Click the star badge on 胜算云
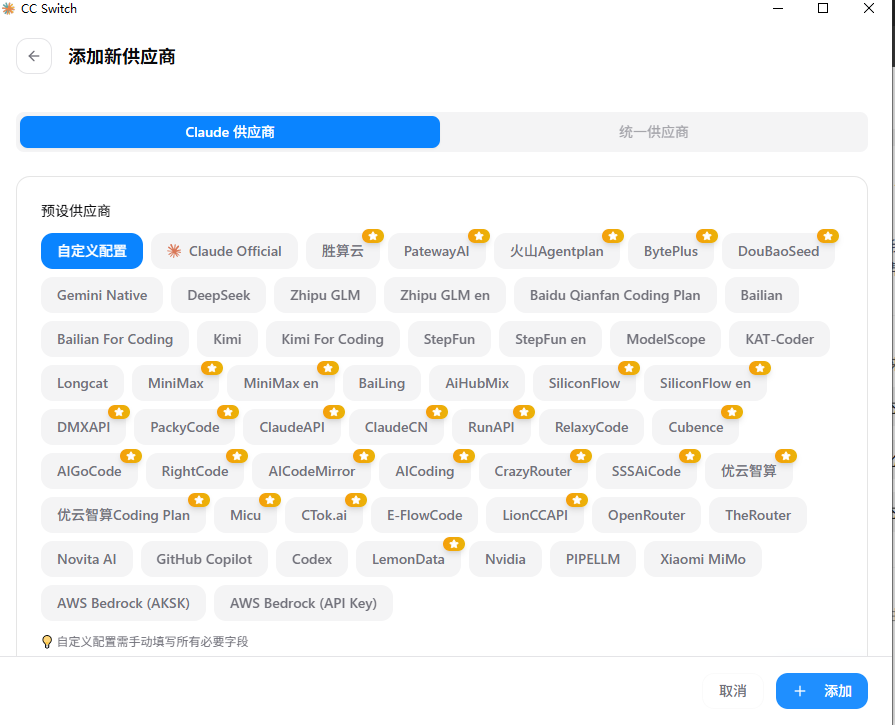The width and height of the screenshot is (895, 725). click(373, 236)
